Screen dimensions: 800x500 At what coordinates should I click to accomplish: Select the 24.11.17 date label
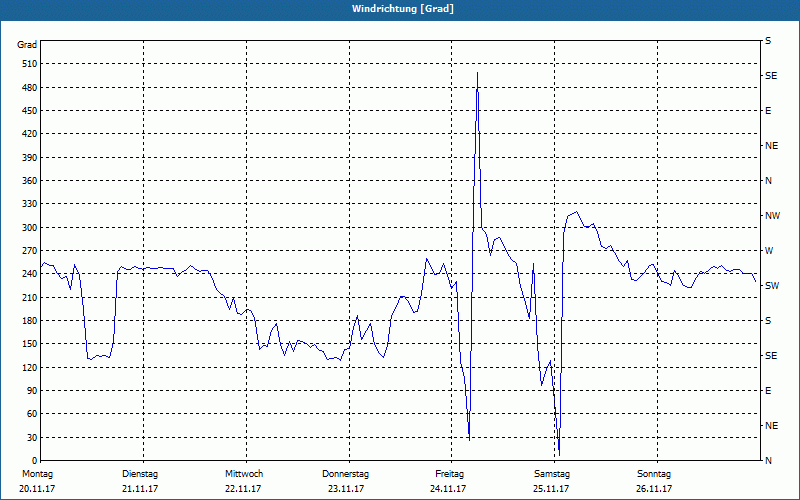pyautogui.click(x=448, y=489)
